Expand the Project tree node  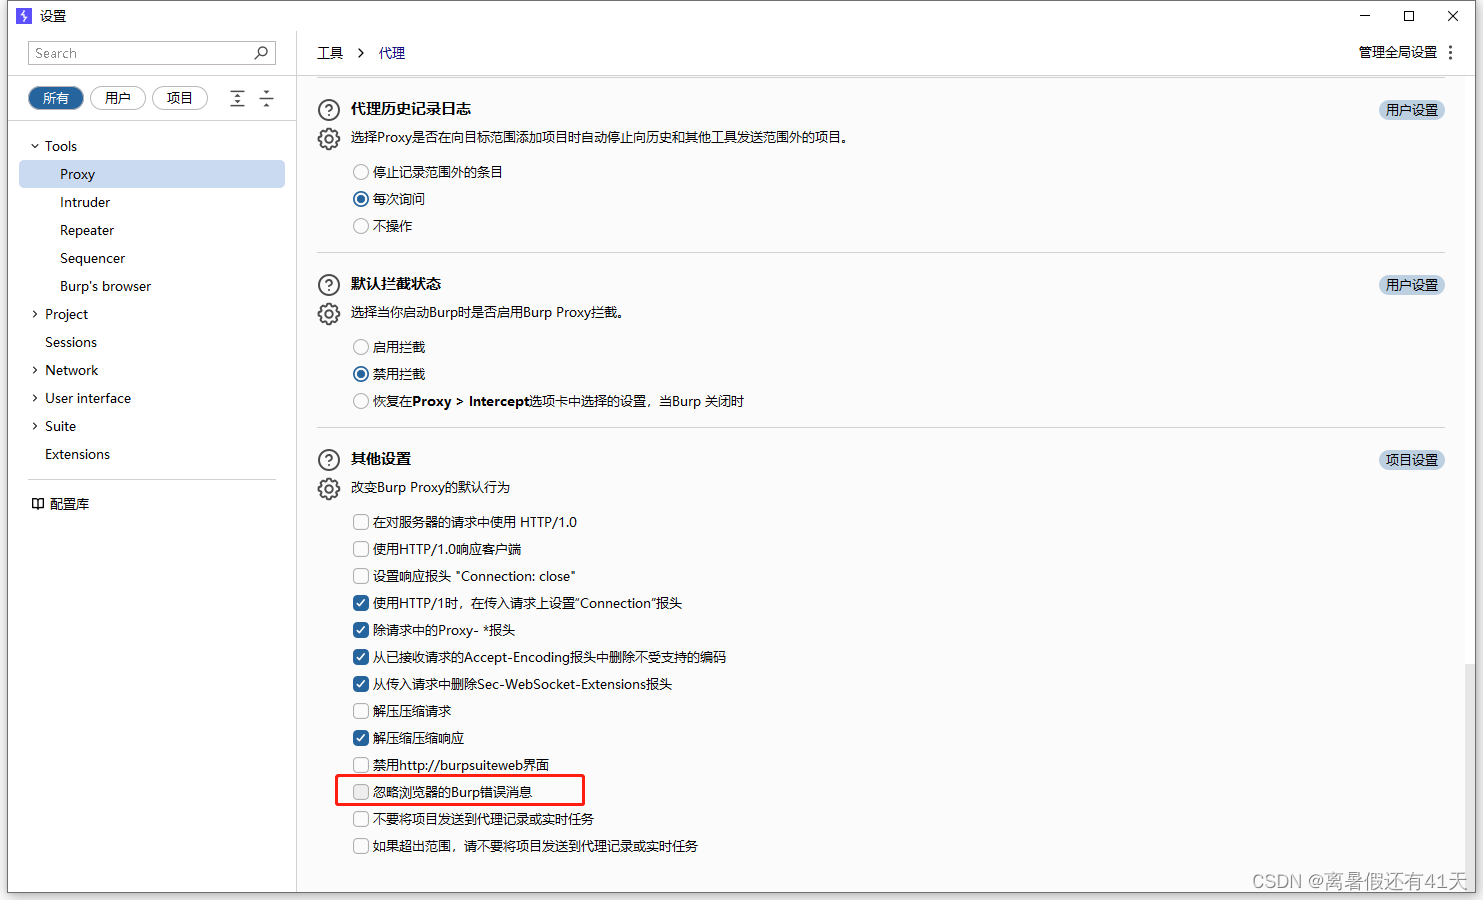pos(35,314)
